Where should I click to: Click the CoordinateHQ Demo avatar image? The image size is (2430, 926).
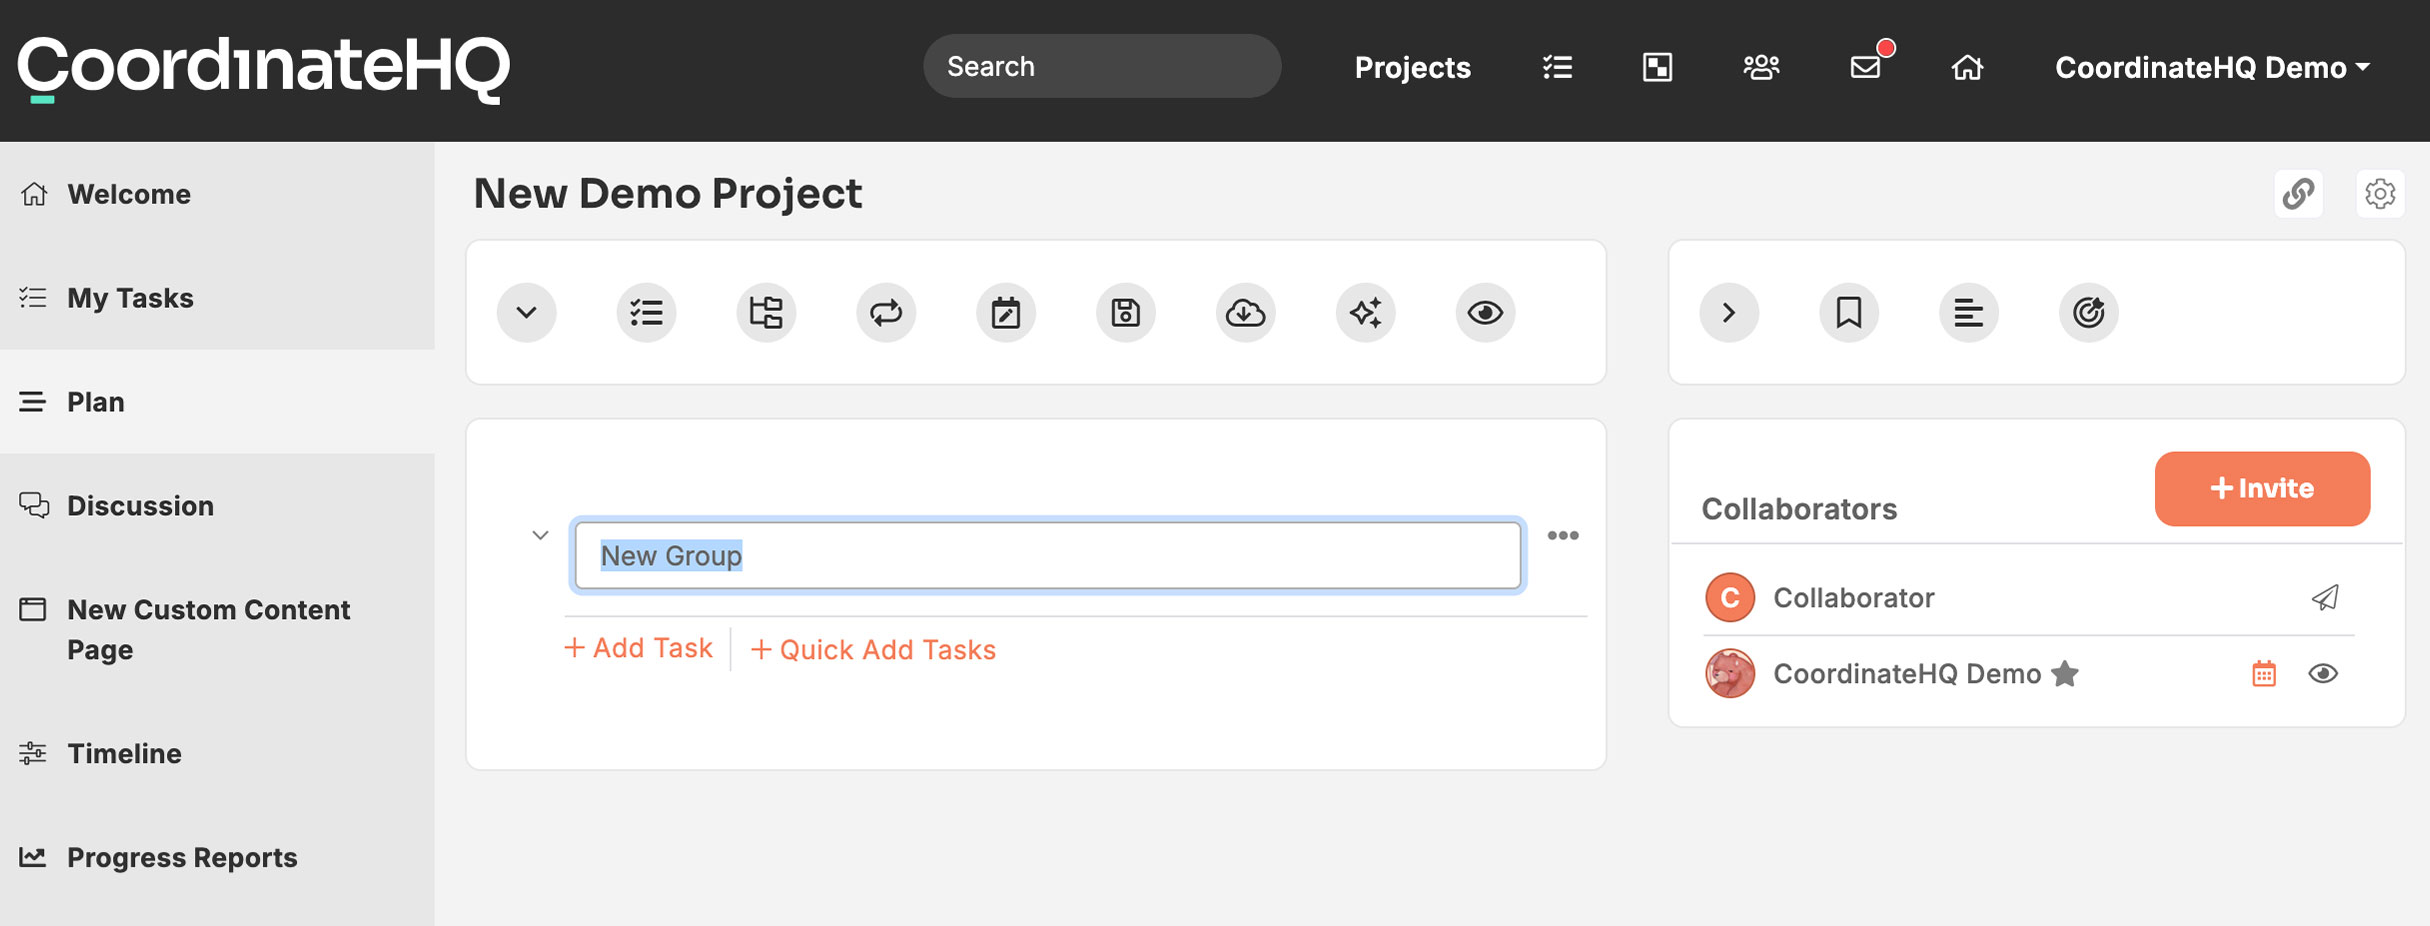click(1730, 674)
